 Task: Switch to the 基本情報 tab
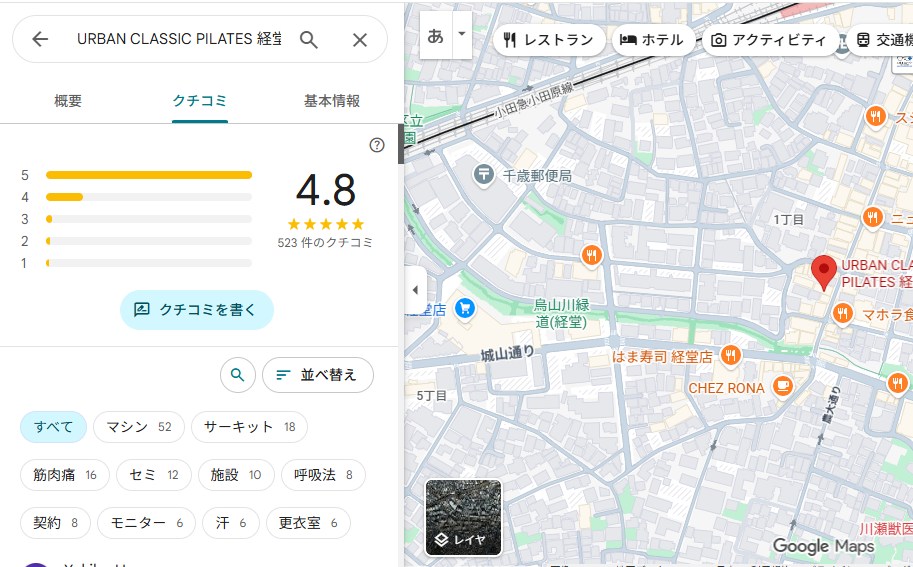331,101
